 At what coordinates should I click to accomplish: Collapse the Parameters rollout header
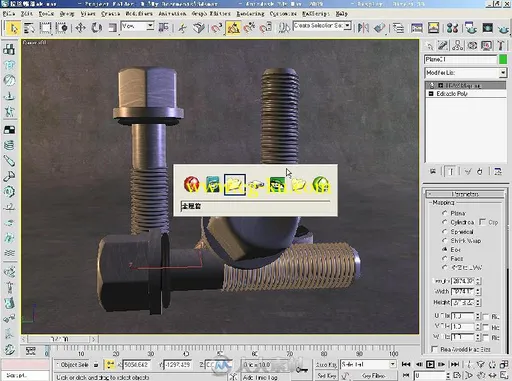coord(466,194)
